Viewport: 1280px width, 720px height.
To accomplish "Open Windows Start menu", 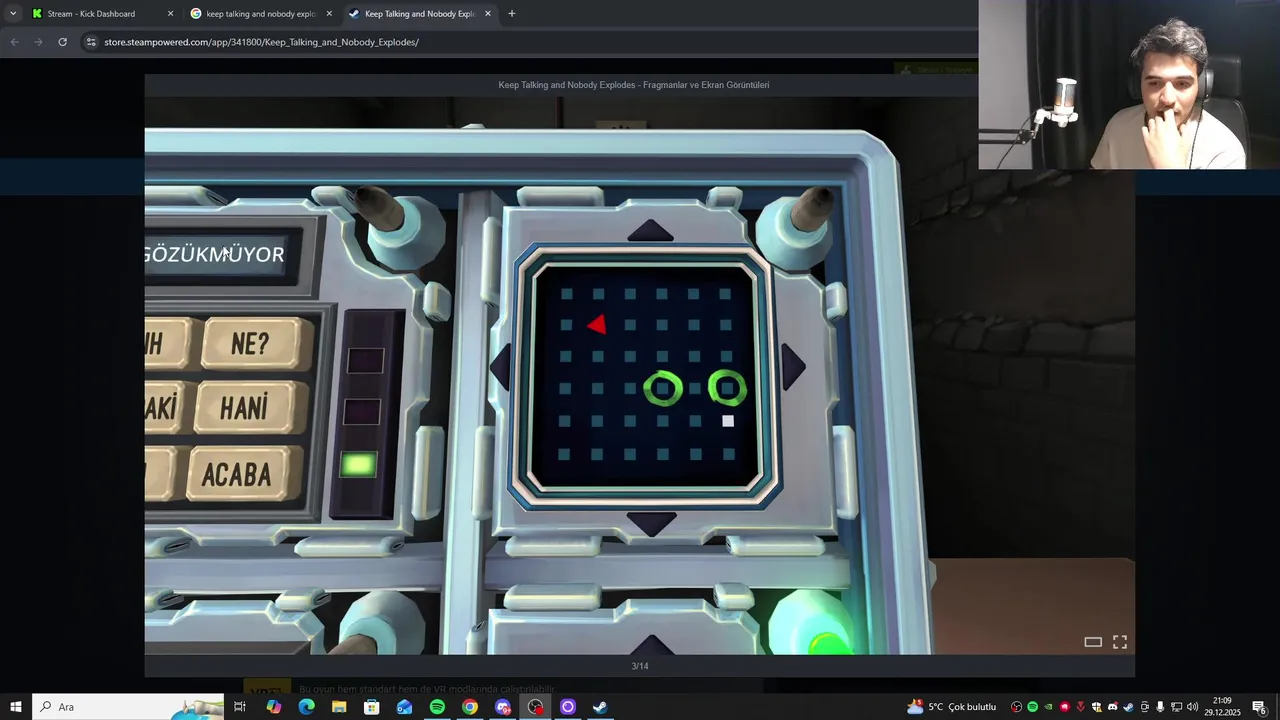I will click(x=15, y=707).
